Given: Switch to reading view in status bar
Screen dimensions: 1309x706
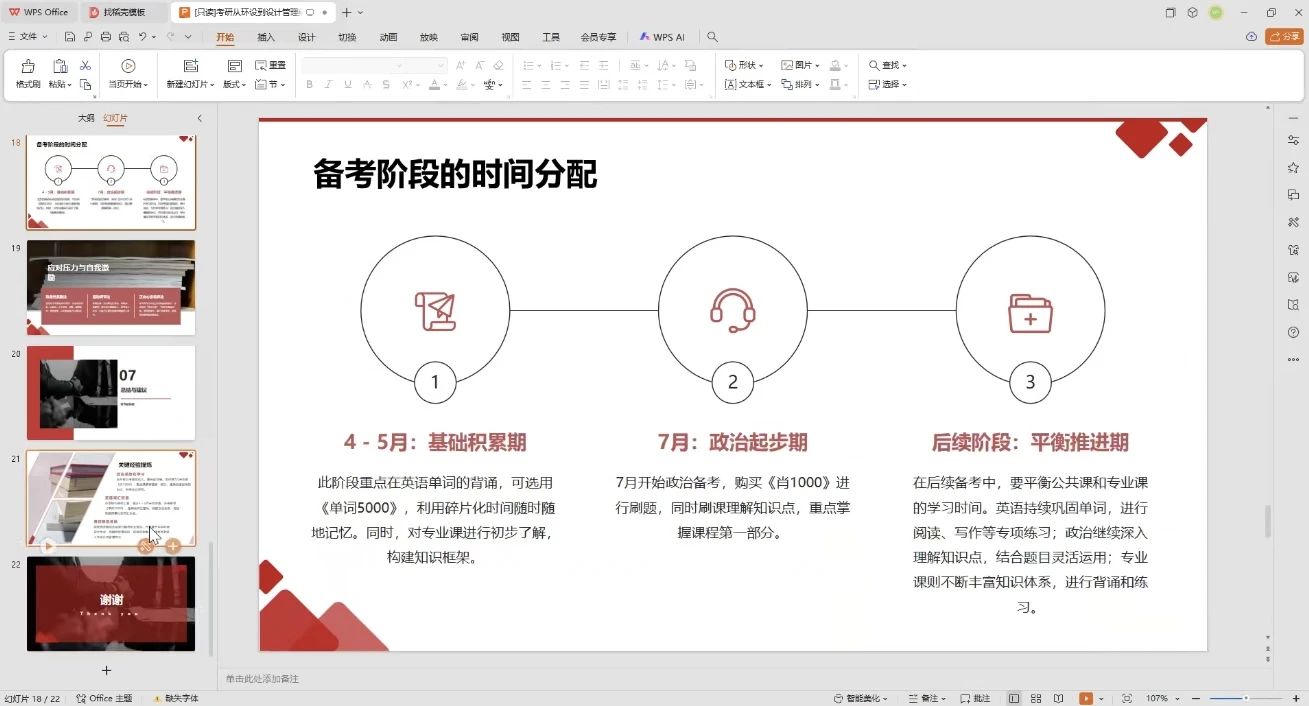Looking at the screenshot, I should pos(1058,698).
